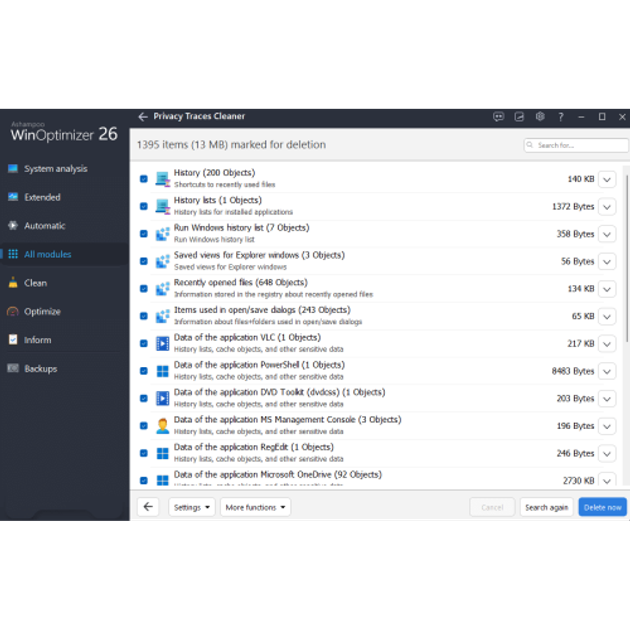The image size is (630, 630).
Task: Click the All modules grid icon
Action: tap(13, 254)
